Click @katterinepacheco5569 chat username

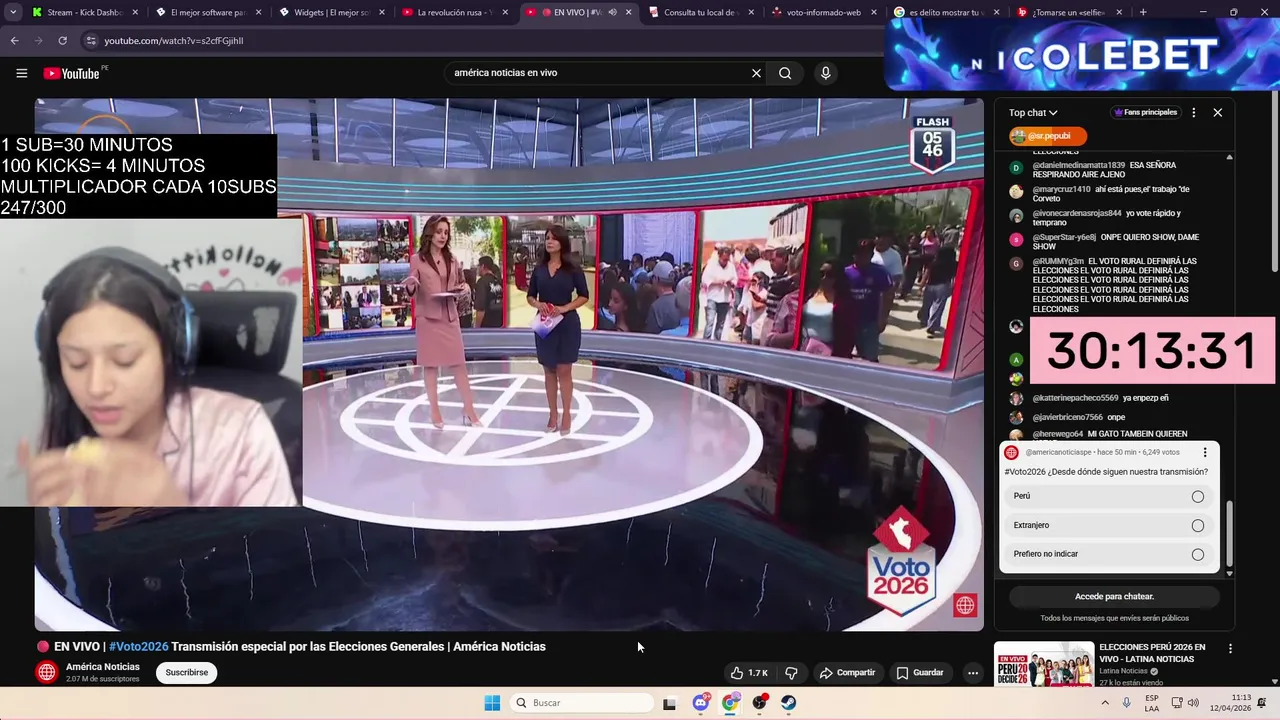(x=1075, y=398)
